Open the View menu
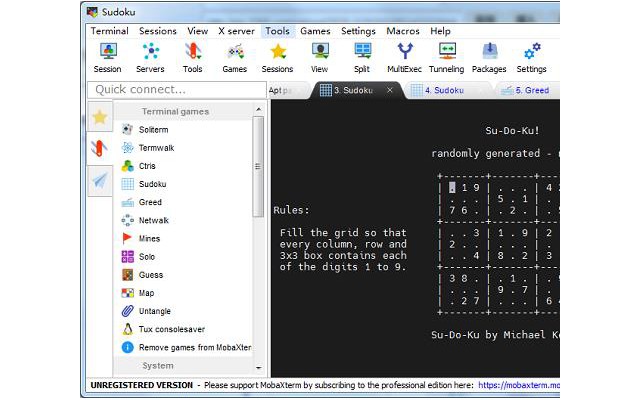The height and width of the screenshot is (400, 640). (198, 31)
